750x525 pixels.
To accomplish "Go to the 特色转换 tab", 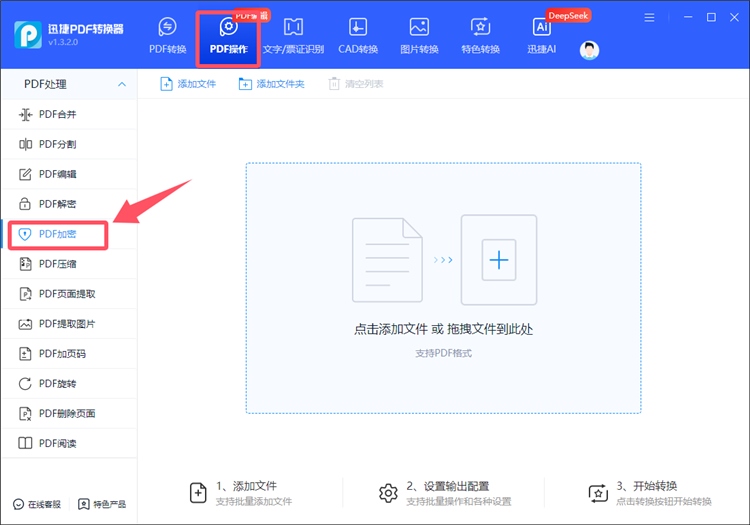I will tap(480, 35).
